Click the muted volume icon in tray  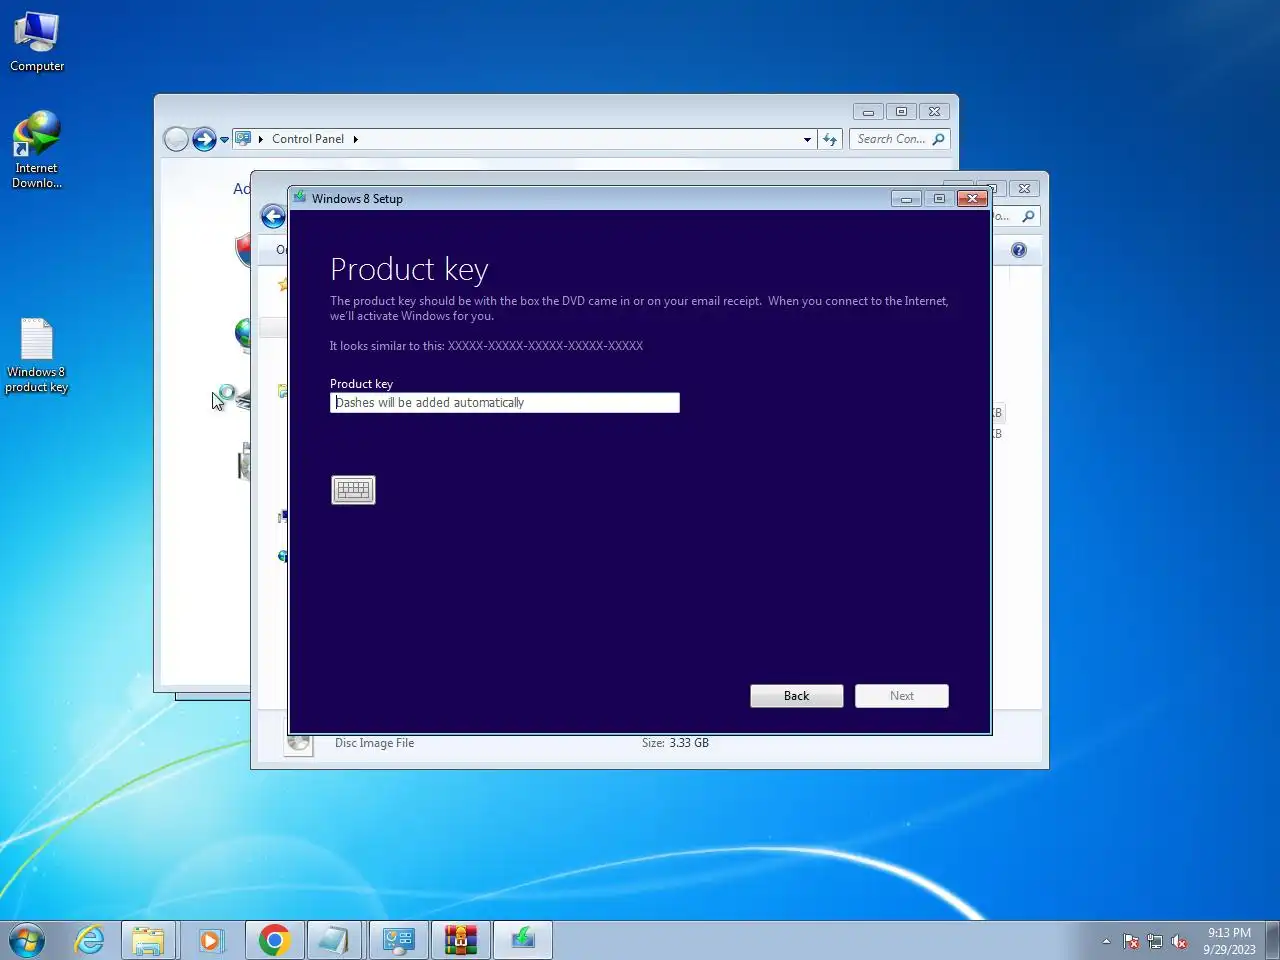point(1180,941)
